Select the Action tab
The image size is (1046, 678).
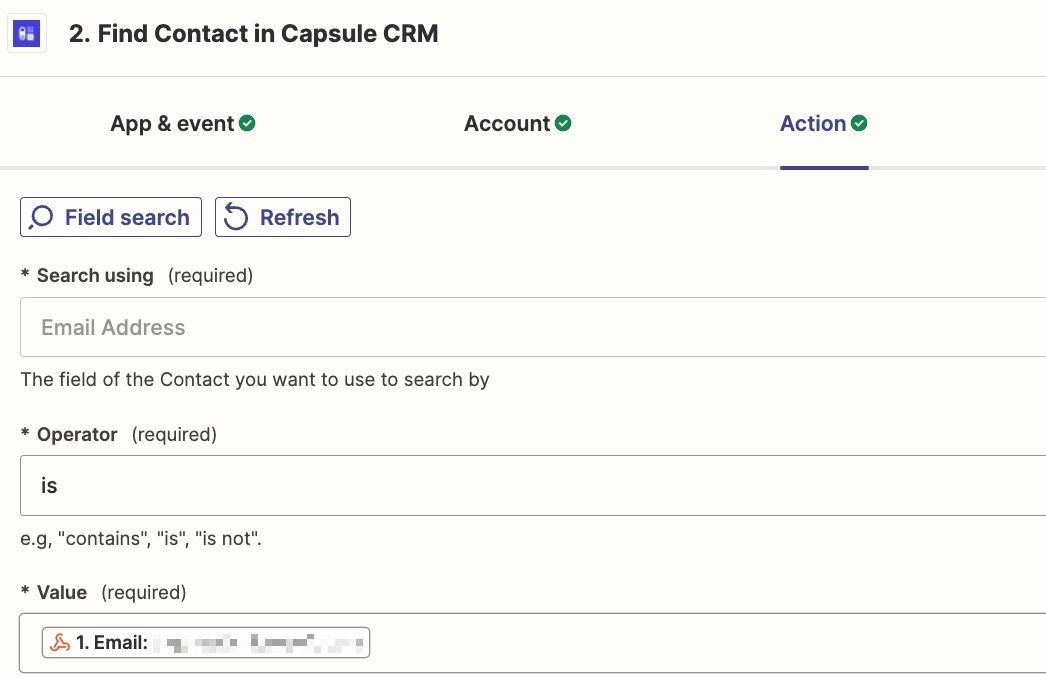coord(824,123)
